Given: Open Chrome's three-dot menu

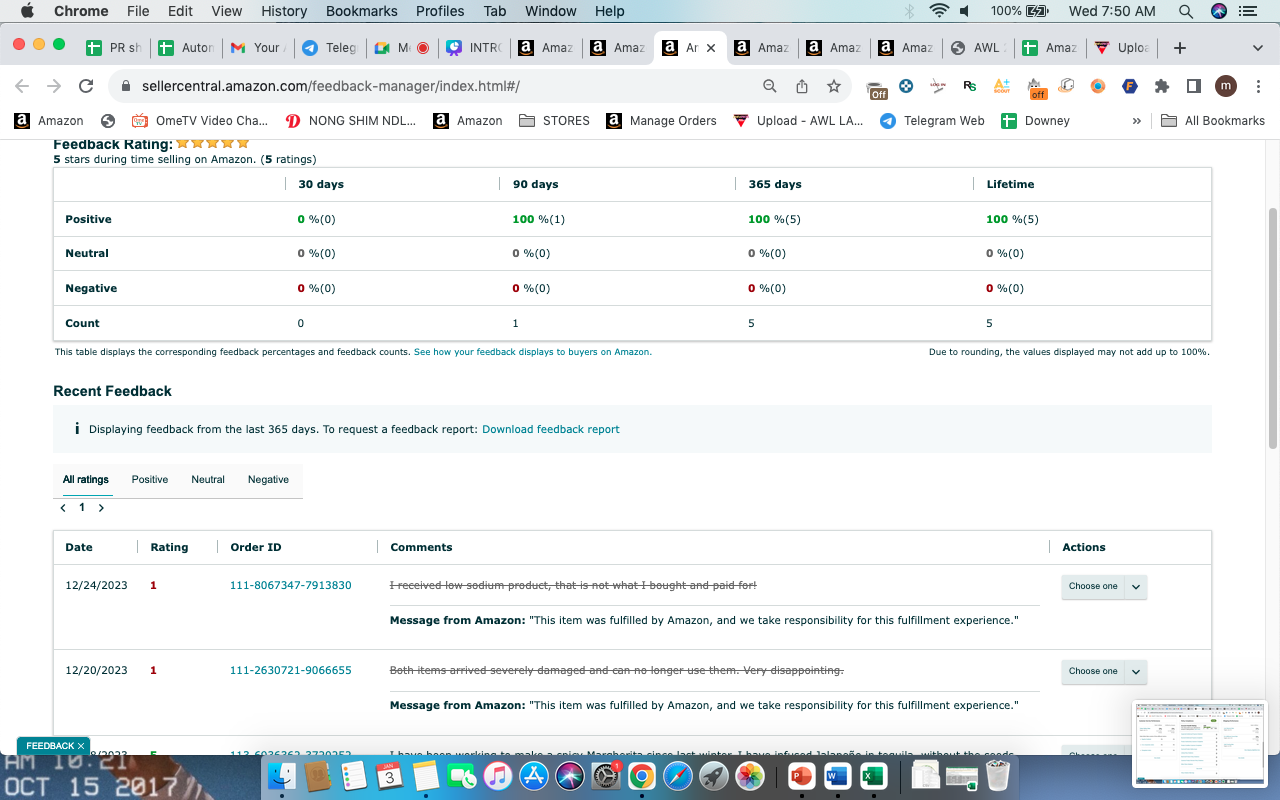Looking at the screenshot, I should pyautogui.click(x=1256, y=86).
